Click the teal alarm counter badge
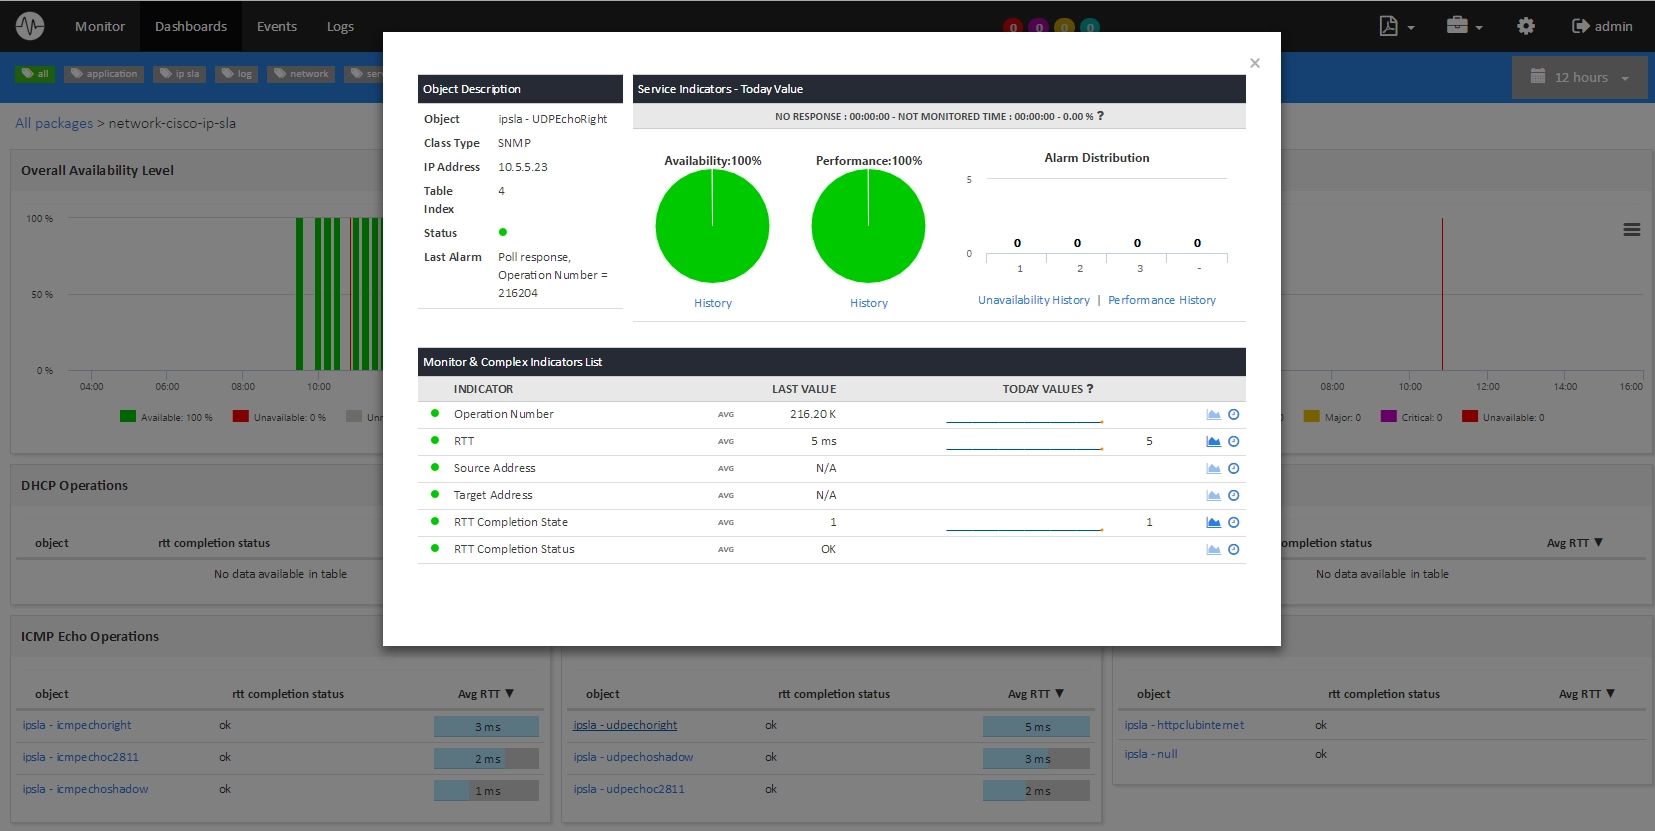Image resolution: width=1655 pixels, height=831 pixels. (x=1090, y=27)
